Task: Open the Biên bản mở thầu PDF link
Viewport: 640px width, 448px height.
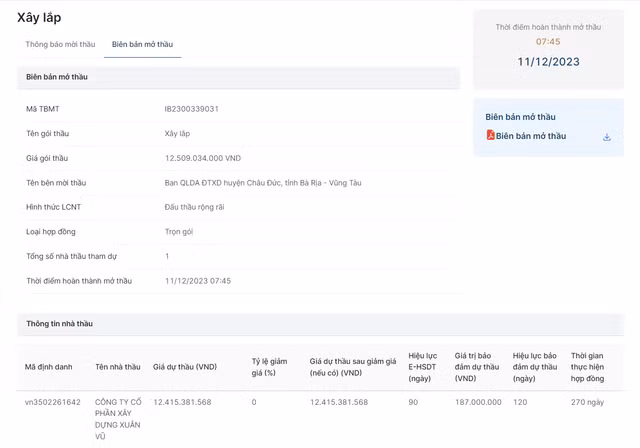Action: 530,136
